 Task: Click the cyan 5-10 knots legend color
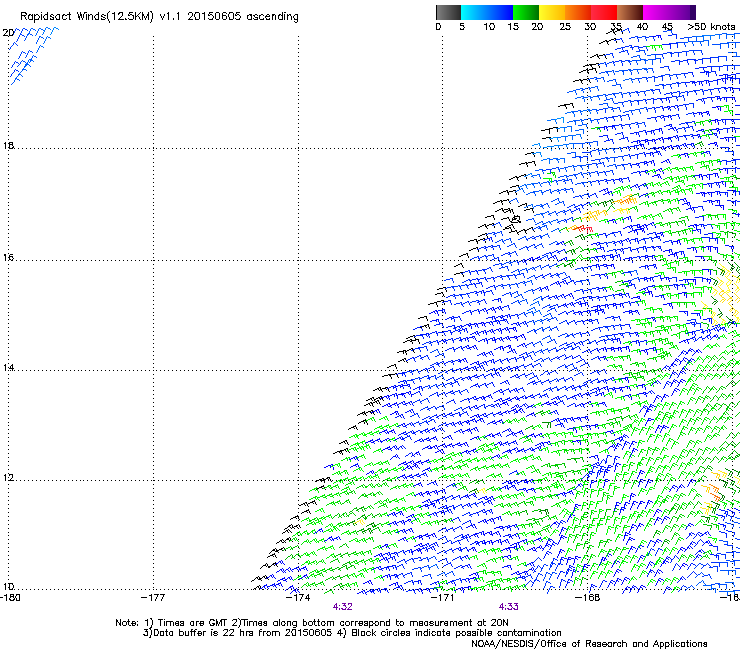click(473, 12)
